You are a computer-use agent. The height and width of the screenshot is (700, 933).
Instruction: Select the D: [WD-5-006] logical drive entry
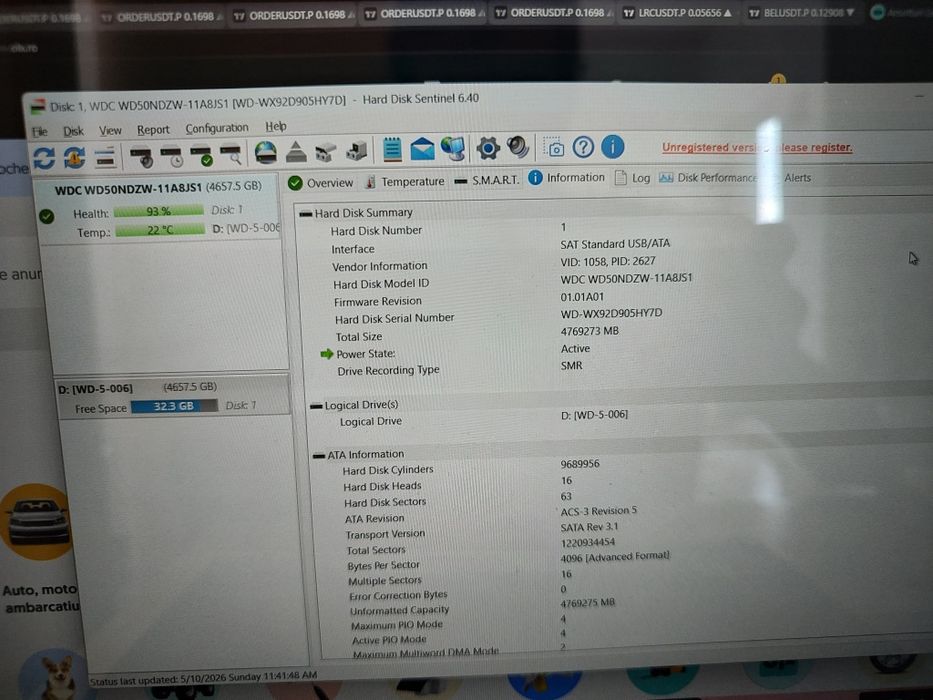173,397
